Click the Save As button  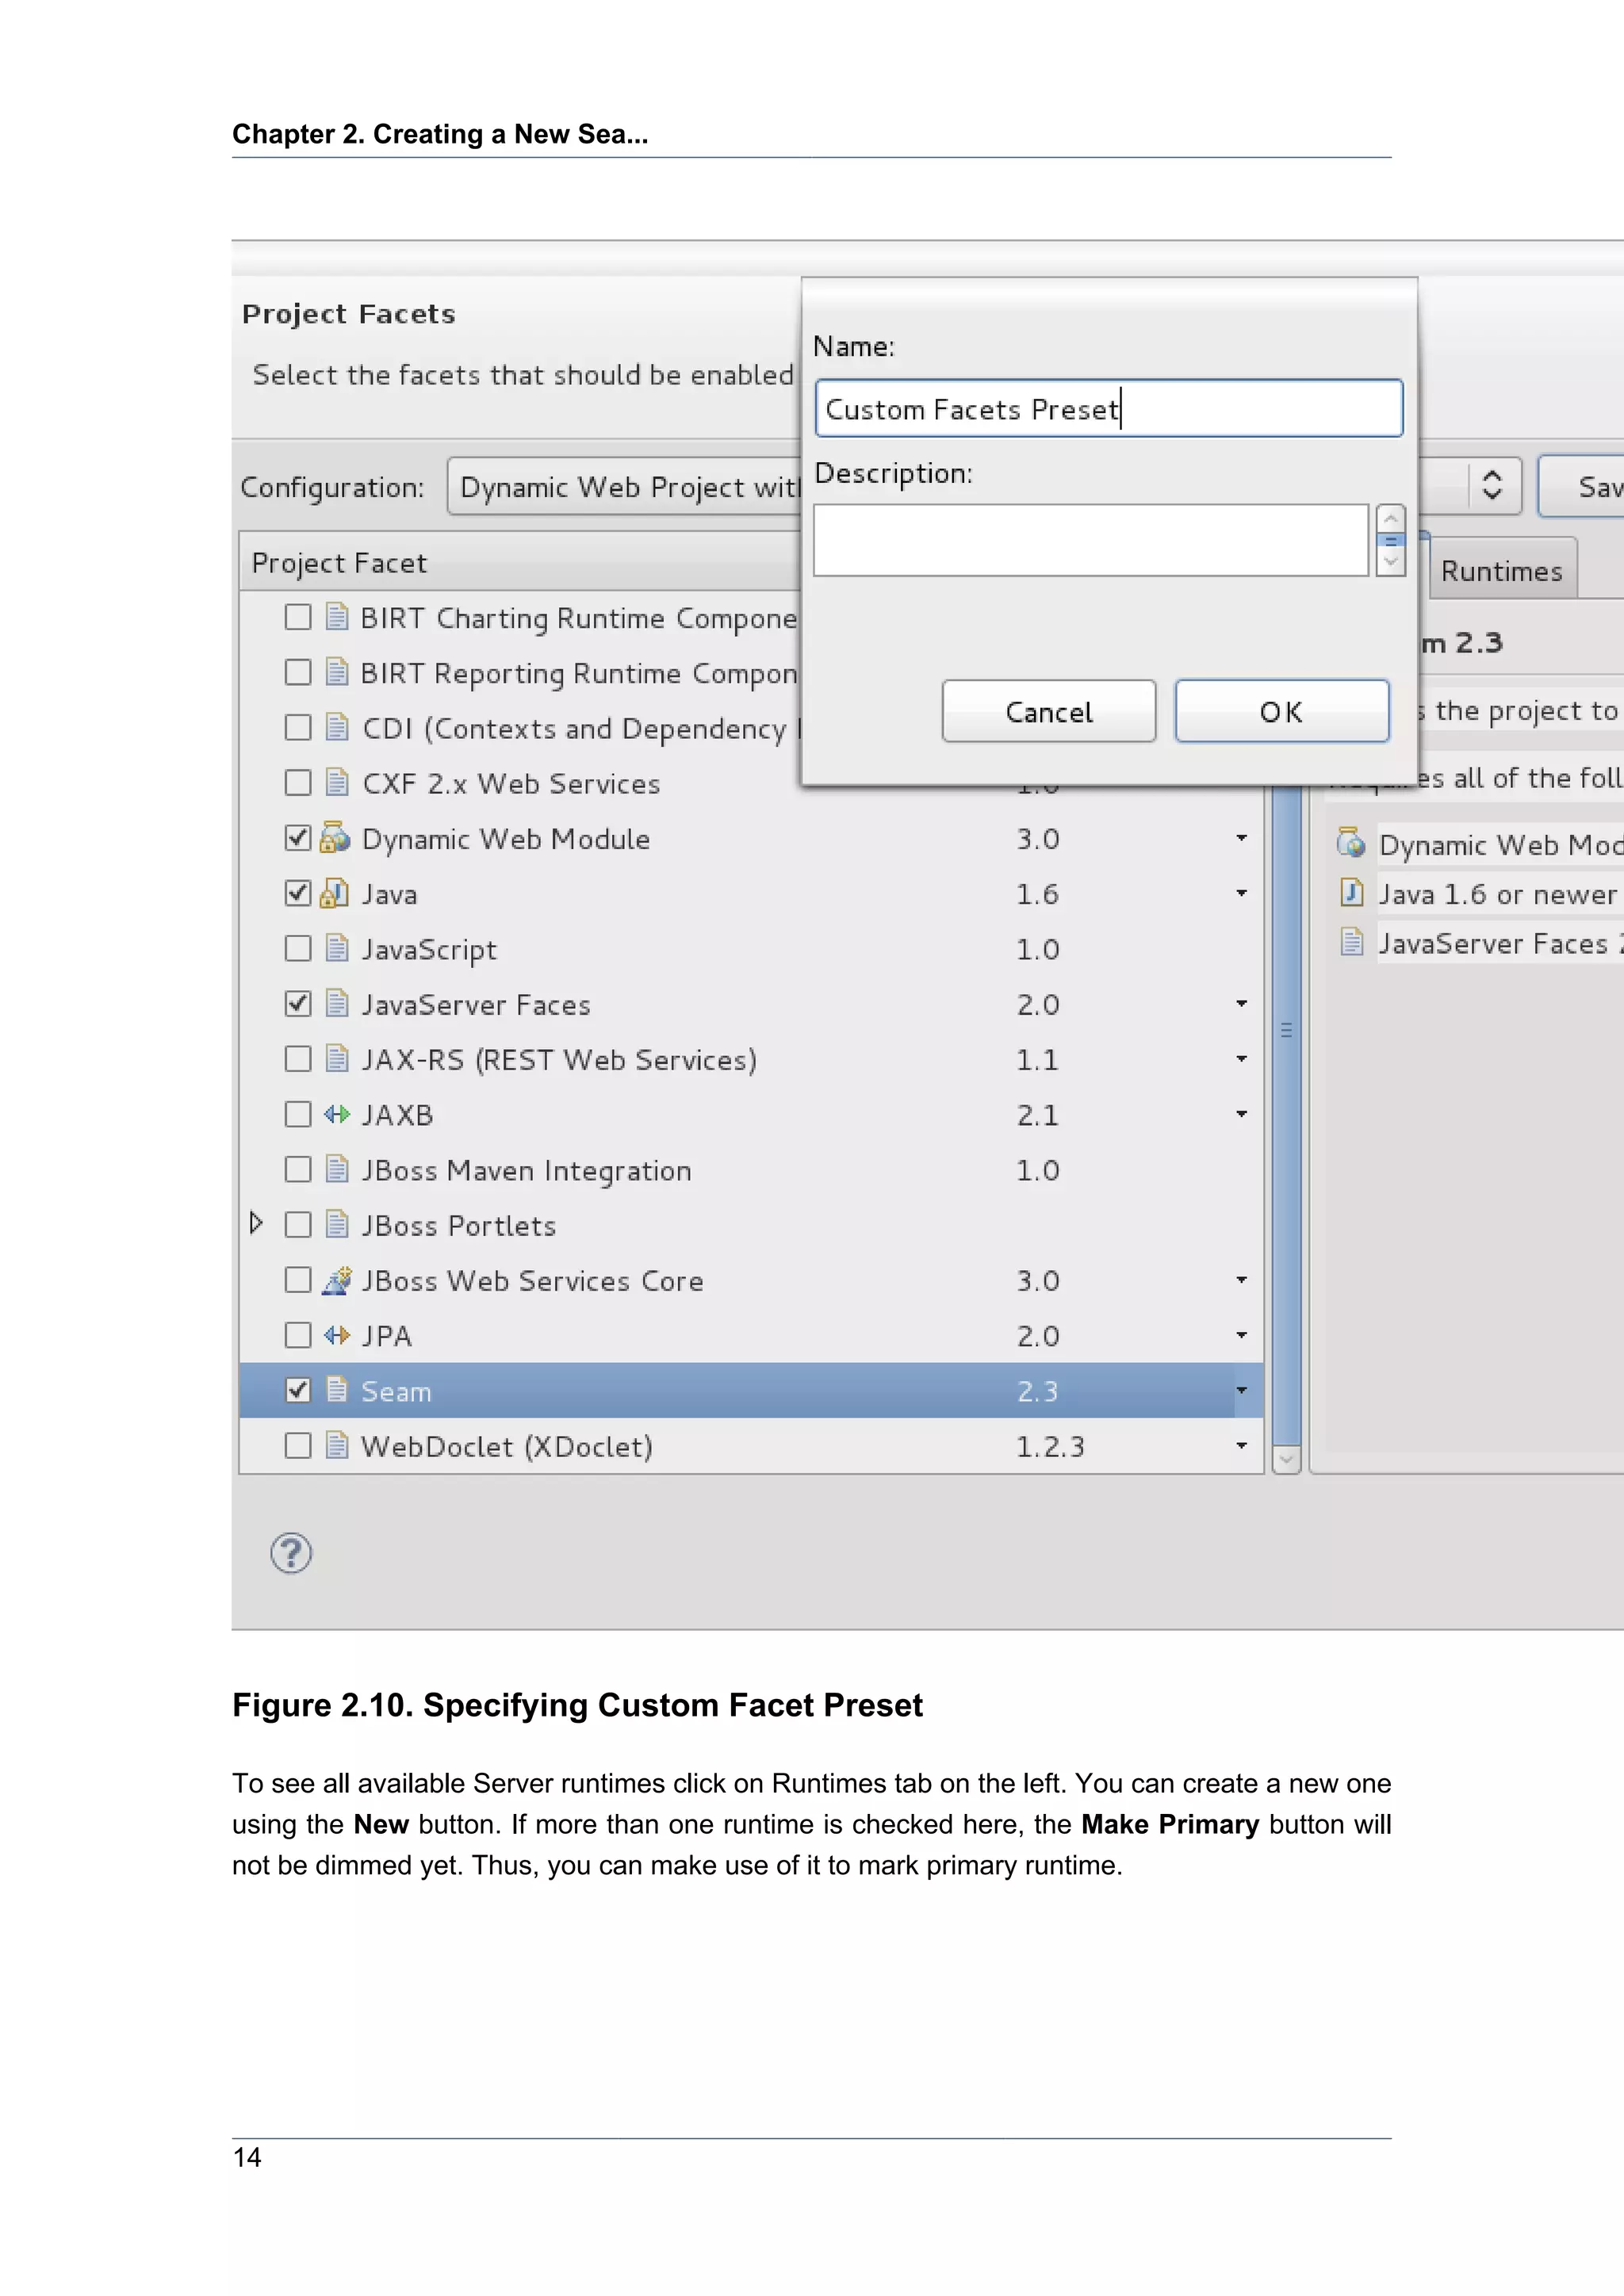(1582, 487)
